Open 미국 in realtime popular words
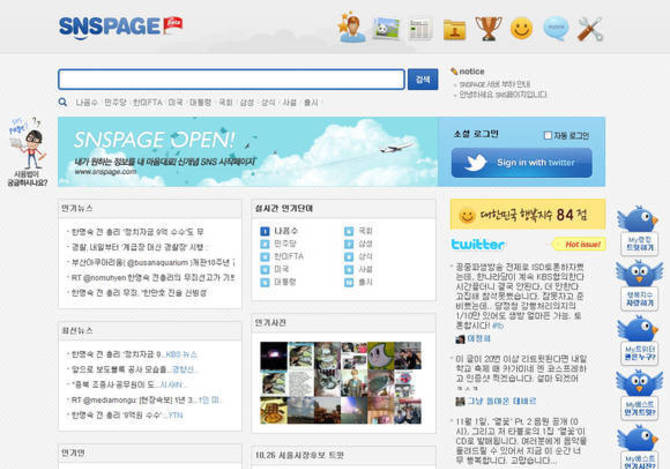 pos(281,270)
